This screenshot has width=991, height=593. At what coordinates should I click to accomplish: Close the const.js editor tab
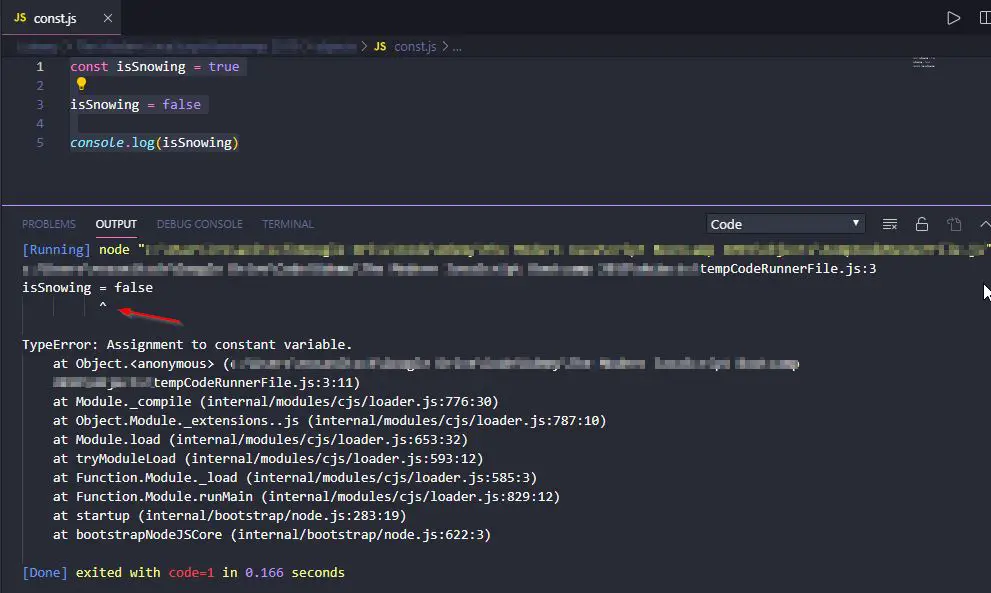point(107,18)
